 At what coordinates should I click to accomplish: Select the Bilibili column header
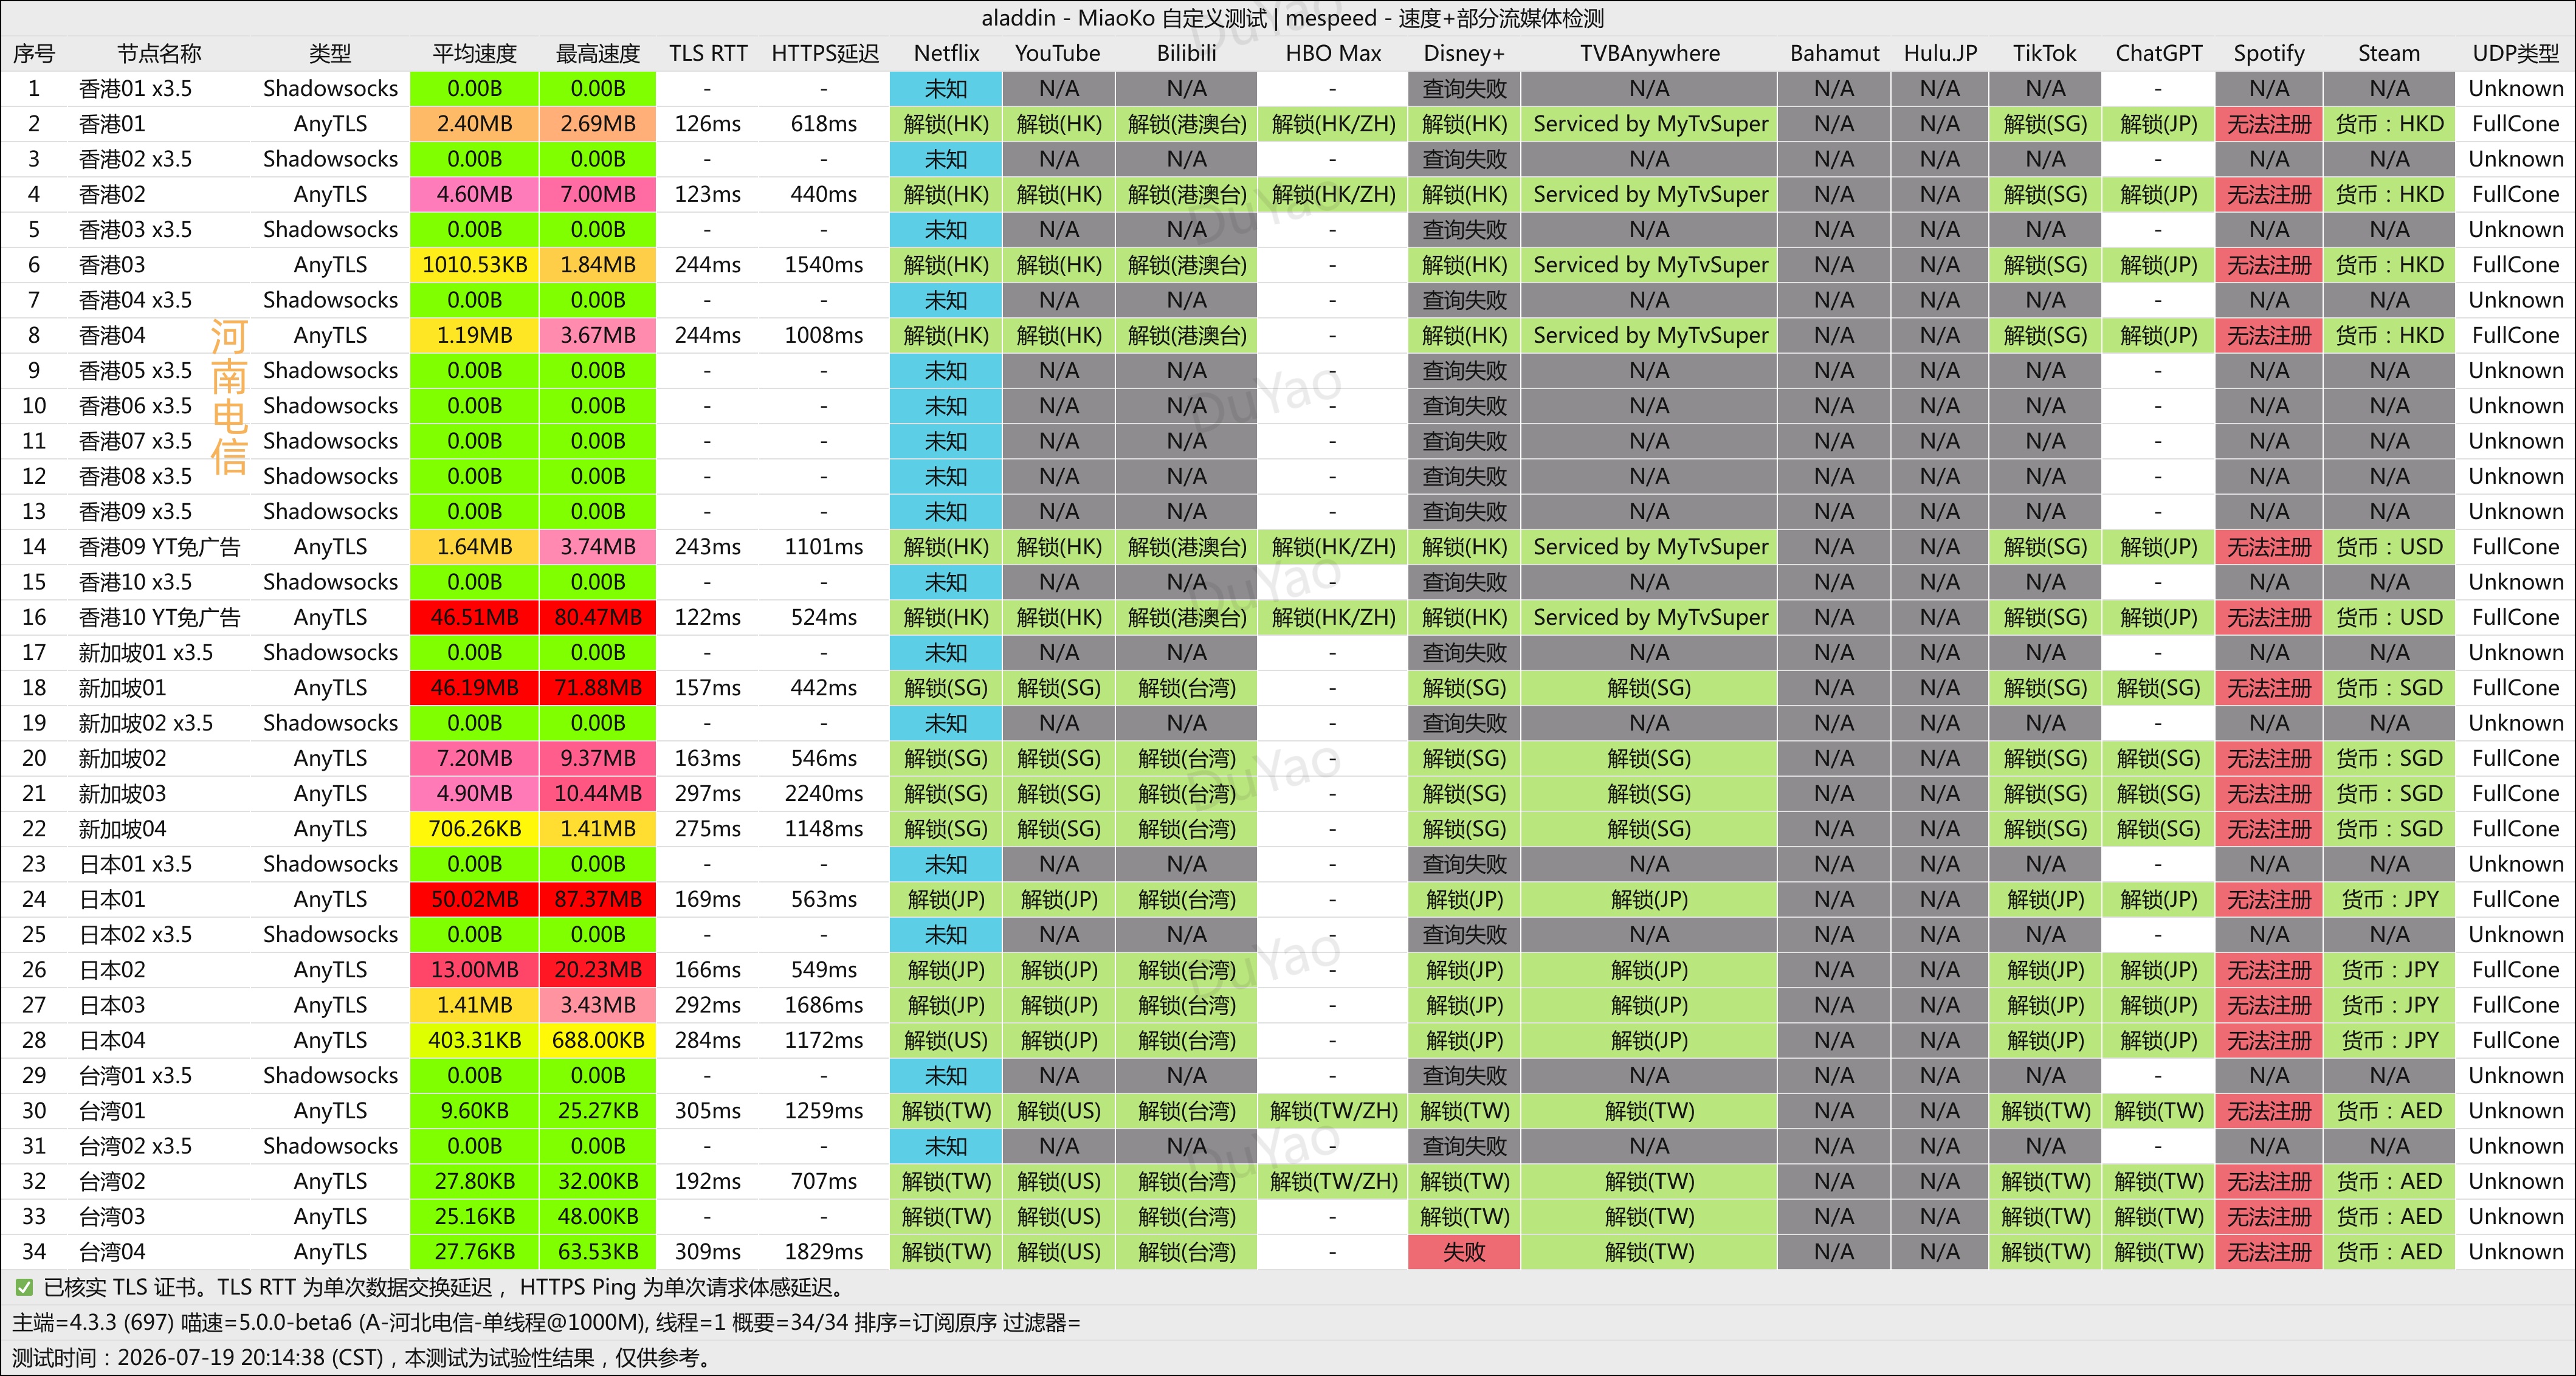1187,54
